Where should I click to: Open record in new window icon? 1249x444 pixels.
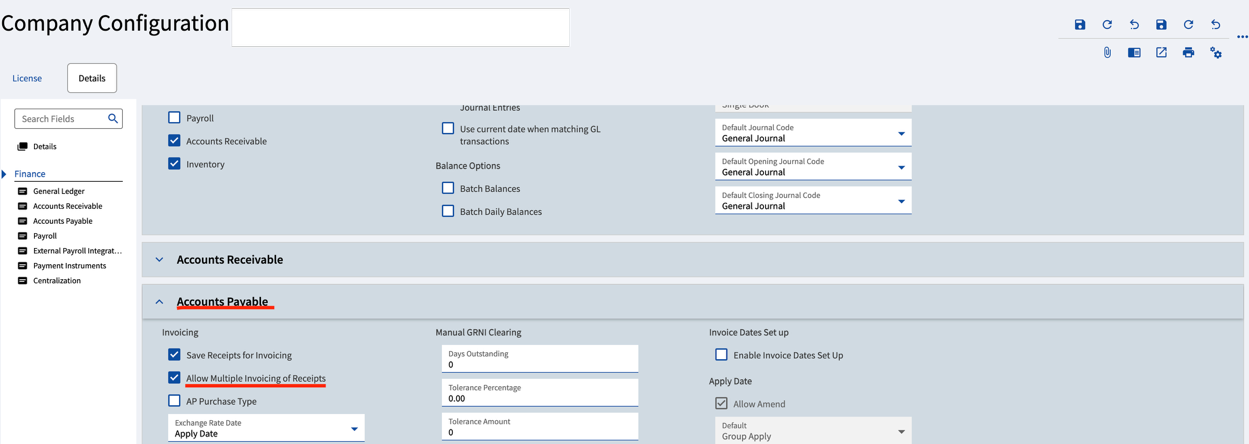[1161, 52]
